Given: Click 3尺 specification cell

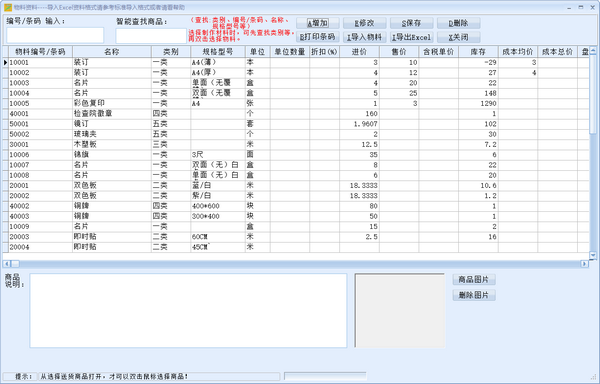Looking at the screenshot, I should 218,155.
